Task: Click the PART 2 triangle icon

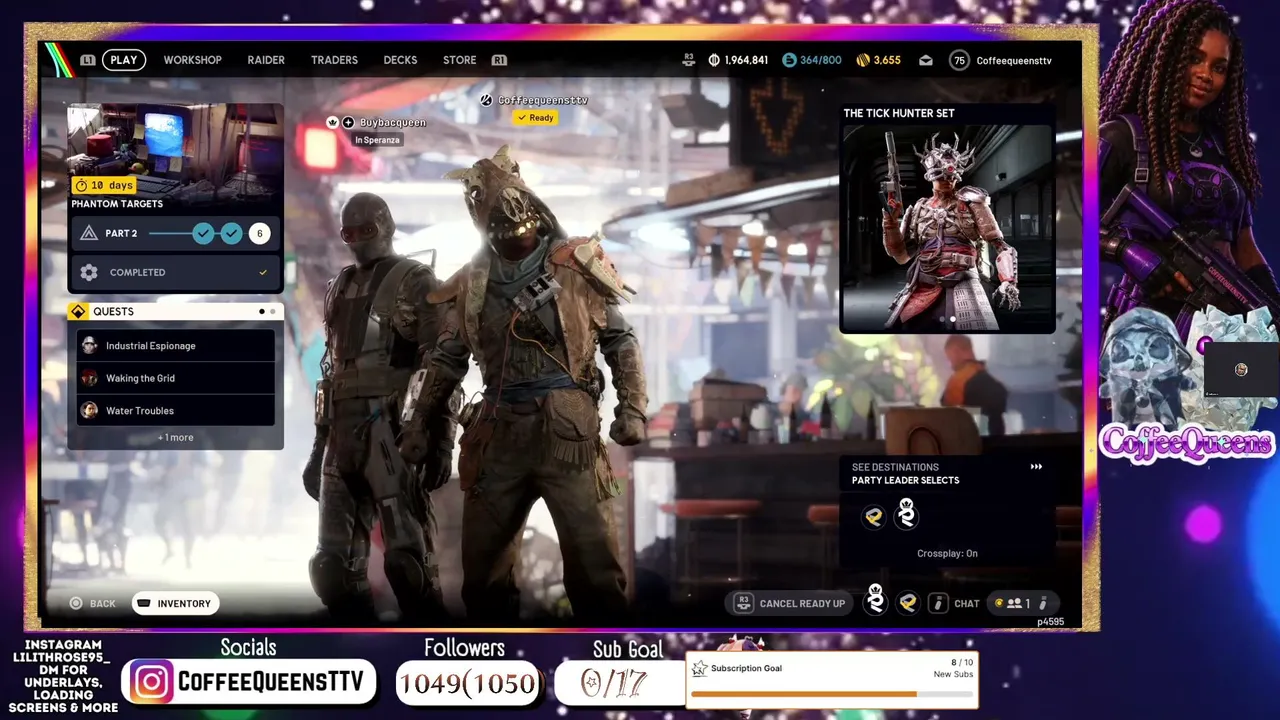Action: pos(89,233)
